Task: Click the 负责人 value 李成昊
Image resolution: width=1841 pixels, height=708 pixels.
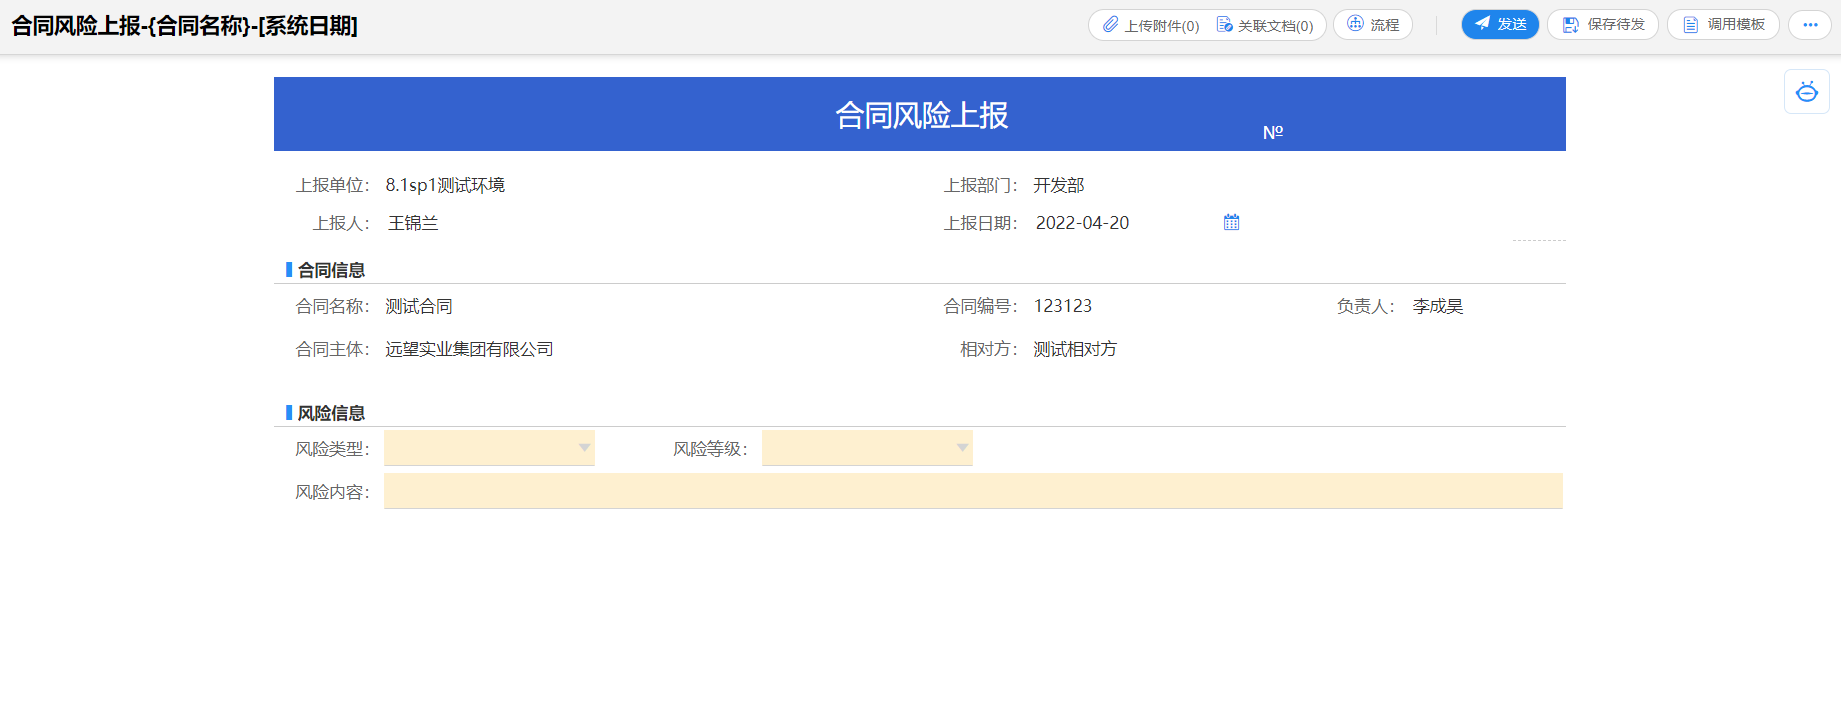Action: 1438,306
